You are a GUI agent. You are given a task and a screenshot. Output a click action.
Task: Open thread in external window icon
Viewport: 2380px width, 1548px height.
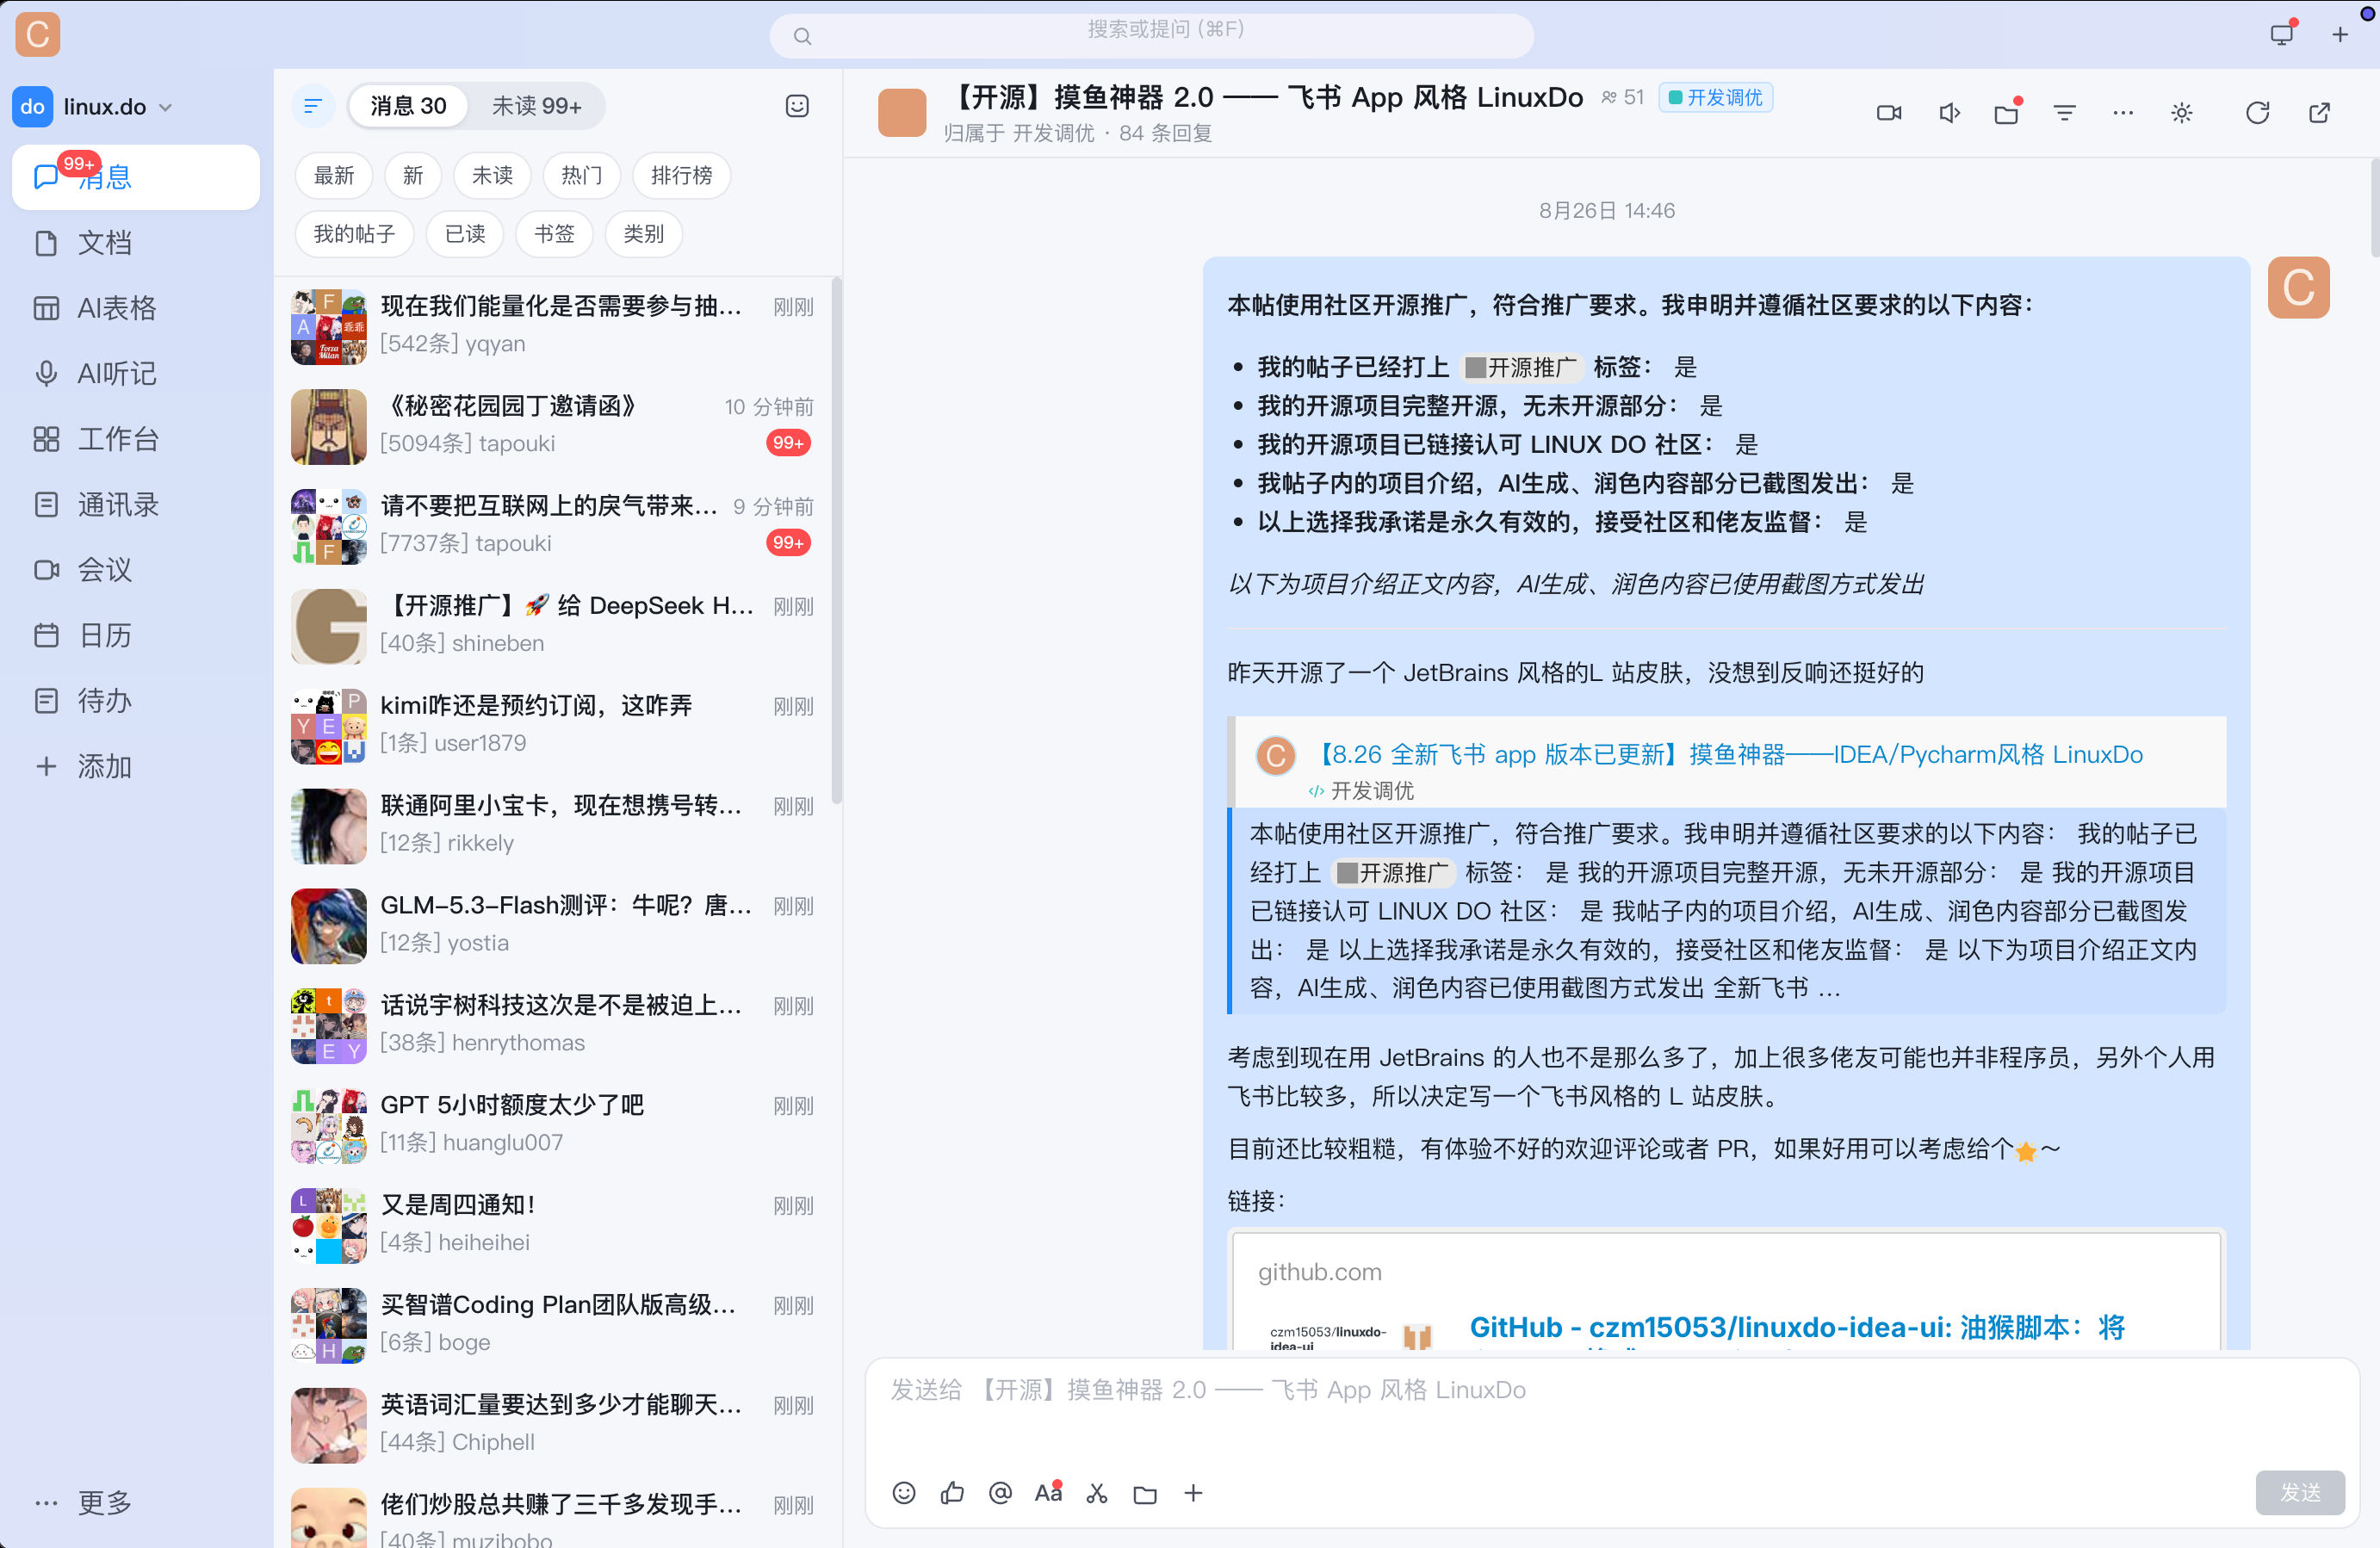coord(2319,113)
